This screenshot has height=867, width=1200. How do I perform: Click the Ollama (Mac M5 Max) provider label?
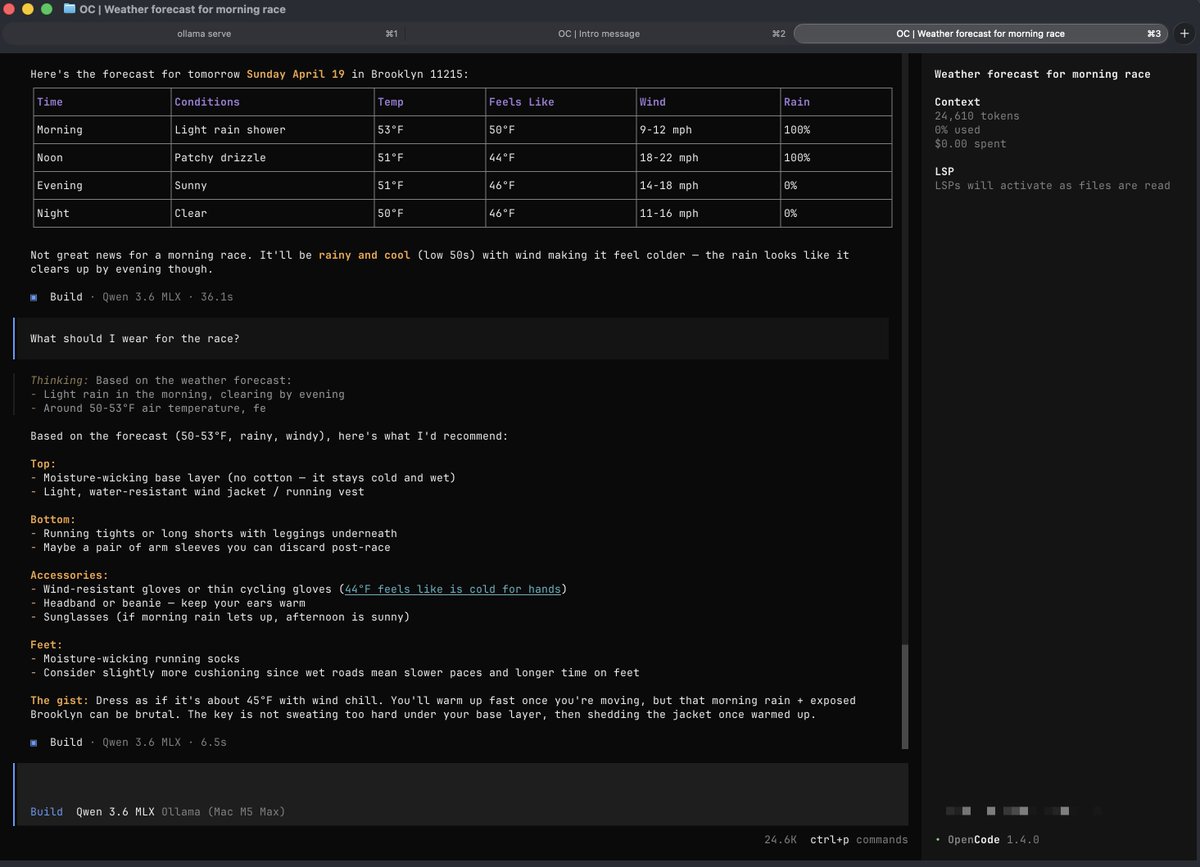point(223,811)
